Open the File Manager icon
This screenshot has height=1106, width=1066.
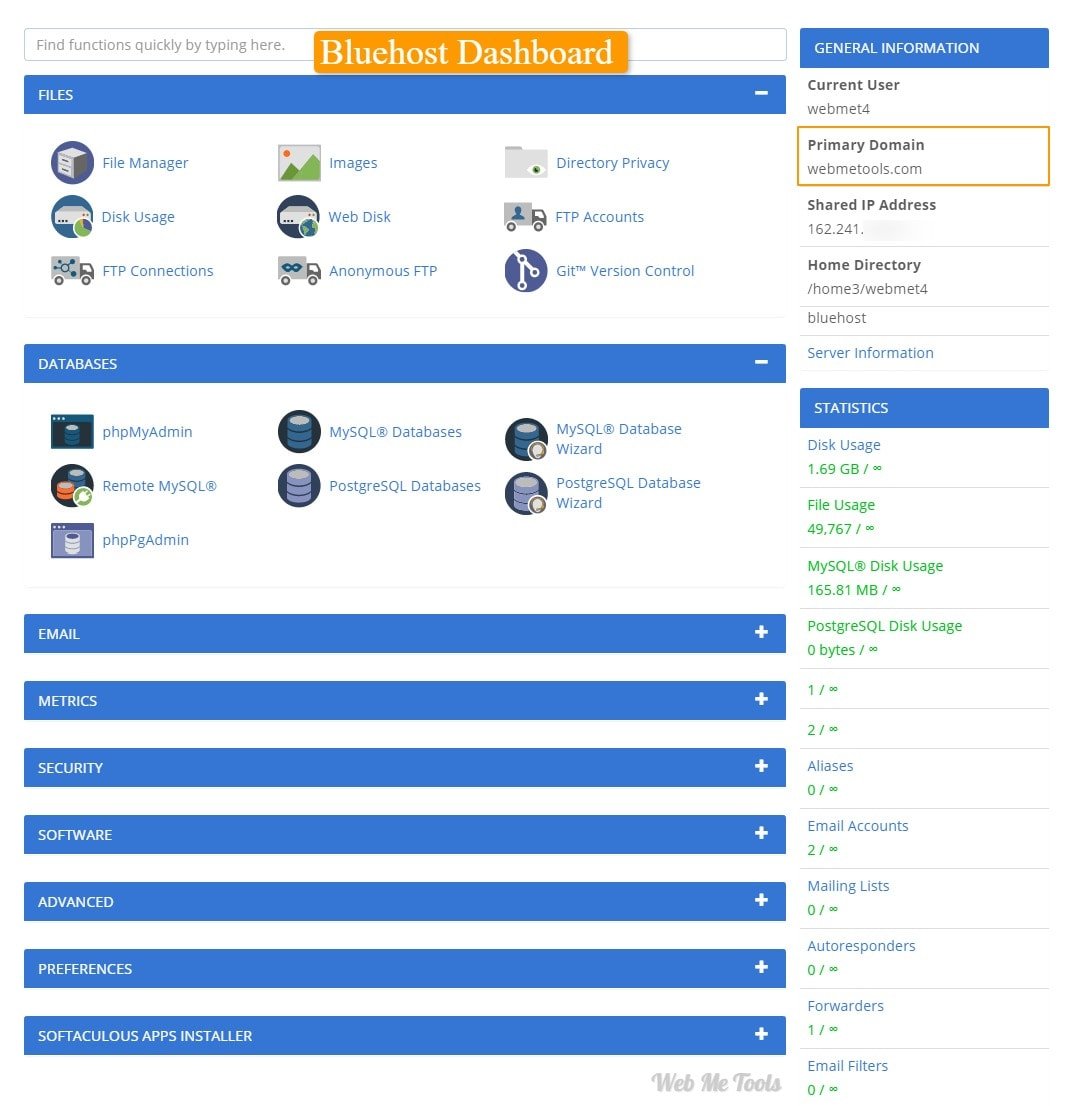point(72,162)
